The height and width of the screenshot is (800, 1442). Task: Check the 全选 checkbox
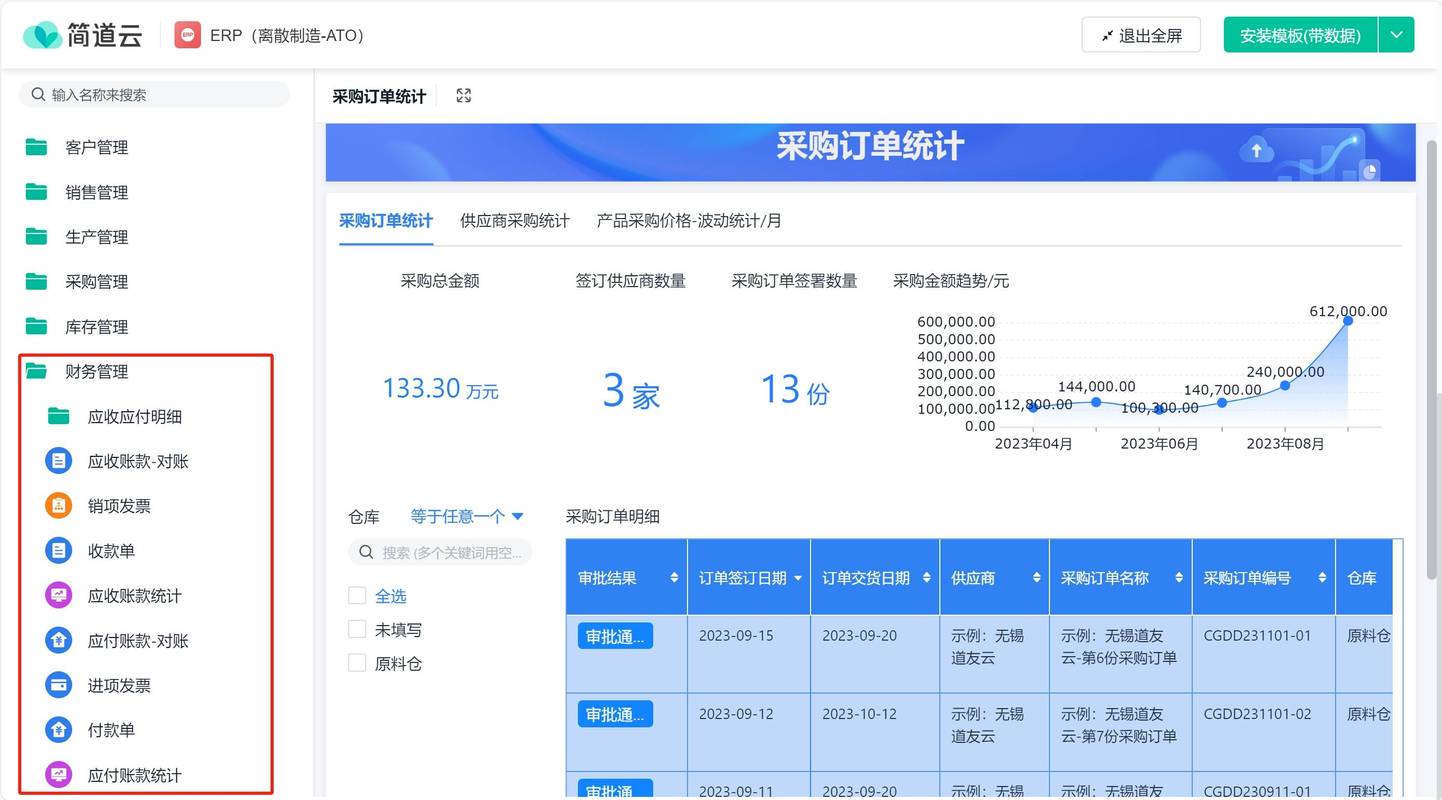pos(357,596)
